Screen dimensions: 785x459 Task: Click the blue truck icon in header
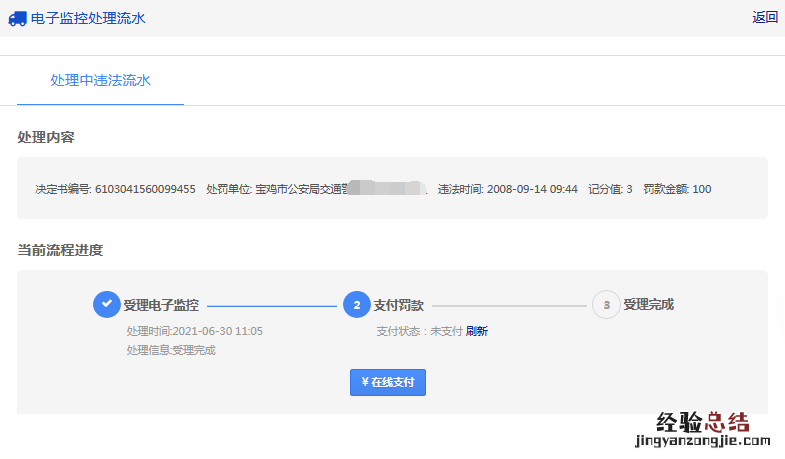(x=17, y=17)
